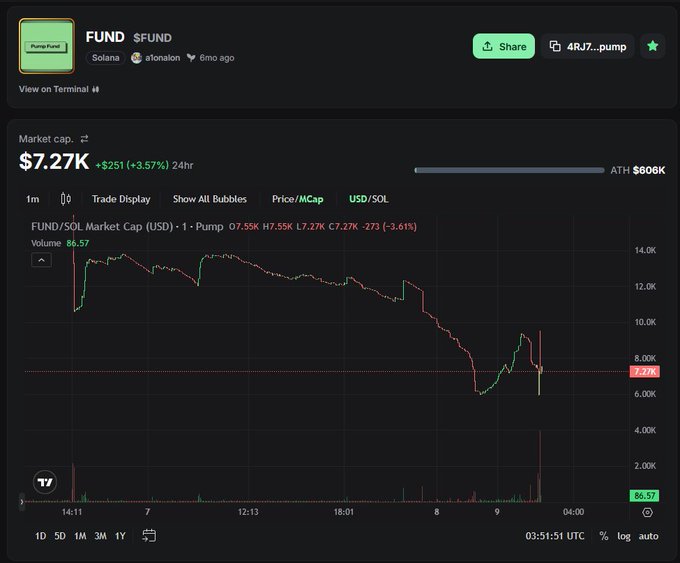Open the a1onalon creator profile

(x=156, y=58)
